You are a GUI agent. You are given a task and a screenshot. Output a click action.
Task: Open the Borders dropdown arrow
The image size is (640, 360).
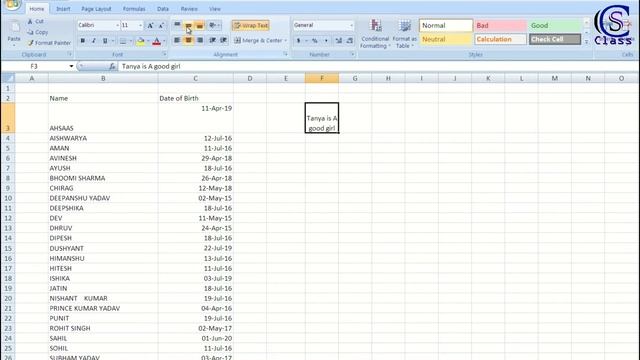click(131, 40)
